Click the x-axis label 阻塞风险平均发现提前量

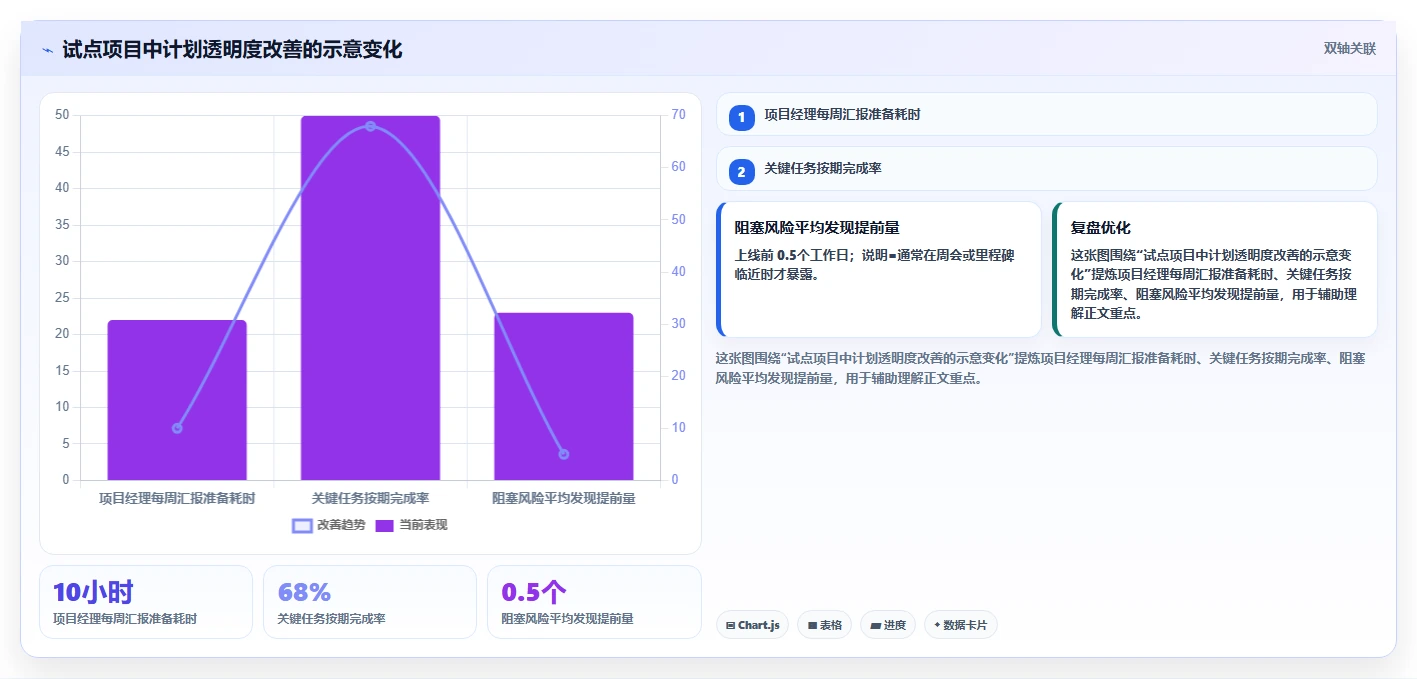(564, 498)
